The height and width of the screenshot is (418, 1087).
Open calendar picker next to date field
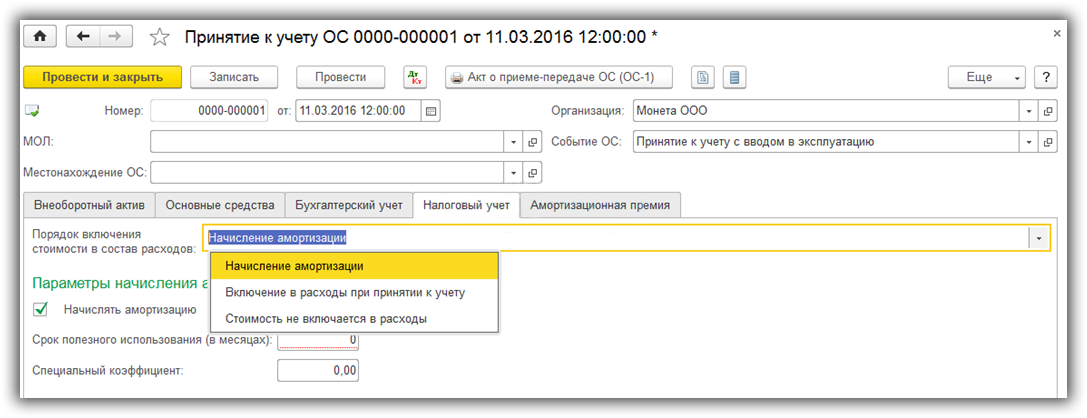pyautogui.click(x=431, y=111)
